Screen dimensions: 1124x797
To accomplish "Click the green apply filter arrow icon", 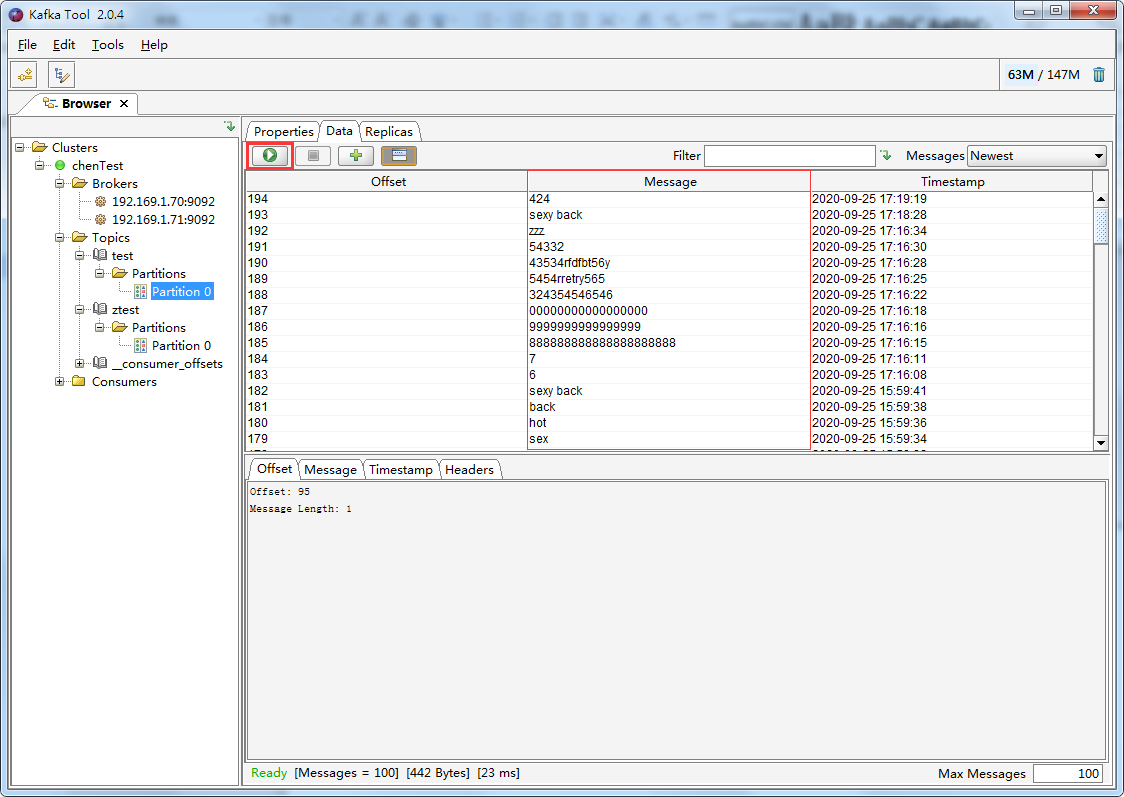I will coord(886,156).
